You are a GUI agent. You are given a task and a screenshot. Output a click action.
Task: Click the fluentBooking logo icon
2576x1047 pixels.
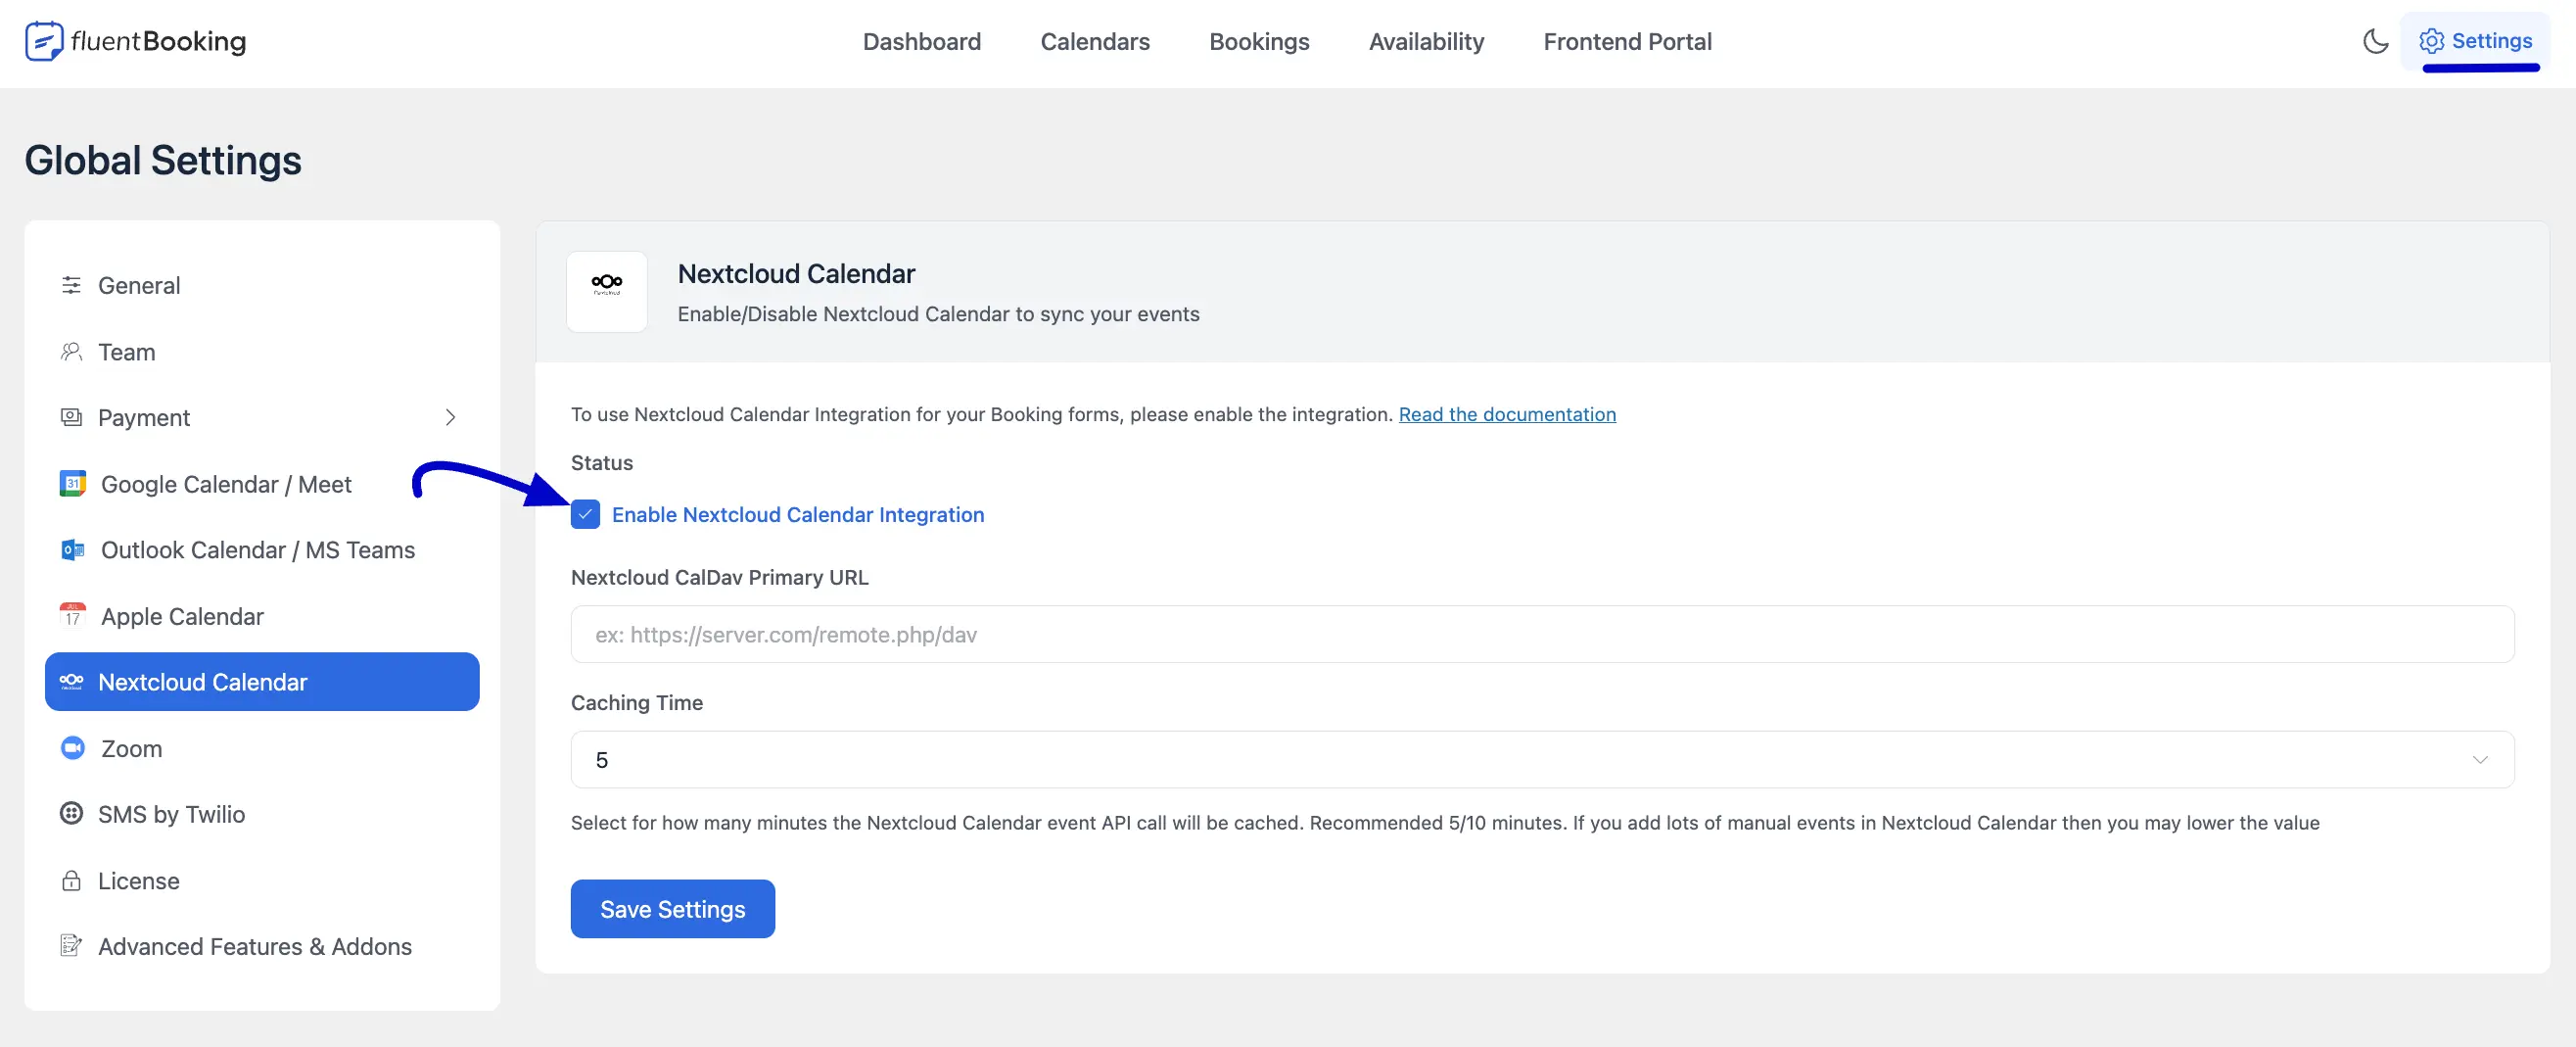[44, 42]
